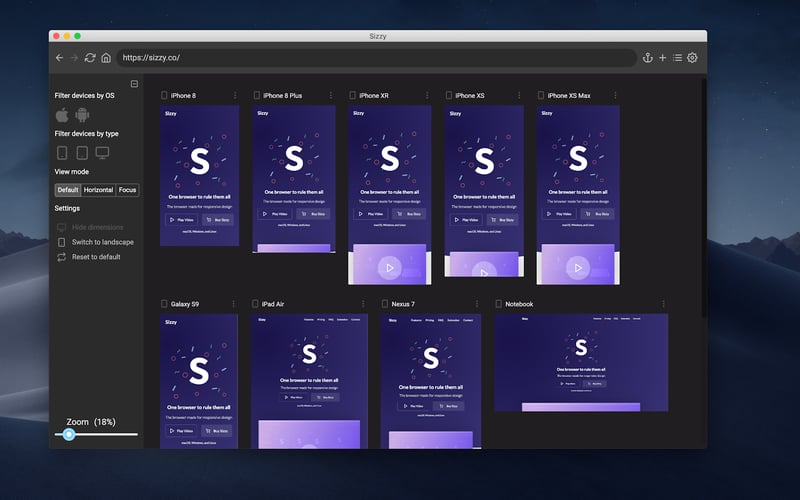Click the Nexus 7 label
Viewport: 800px width, 500px height.
tap(403, 304)
